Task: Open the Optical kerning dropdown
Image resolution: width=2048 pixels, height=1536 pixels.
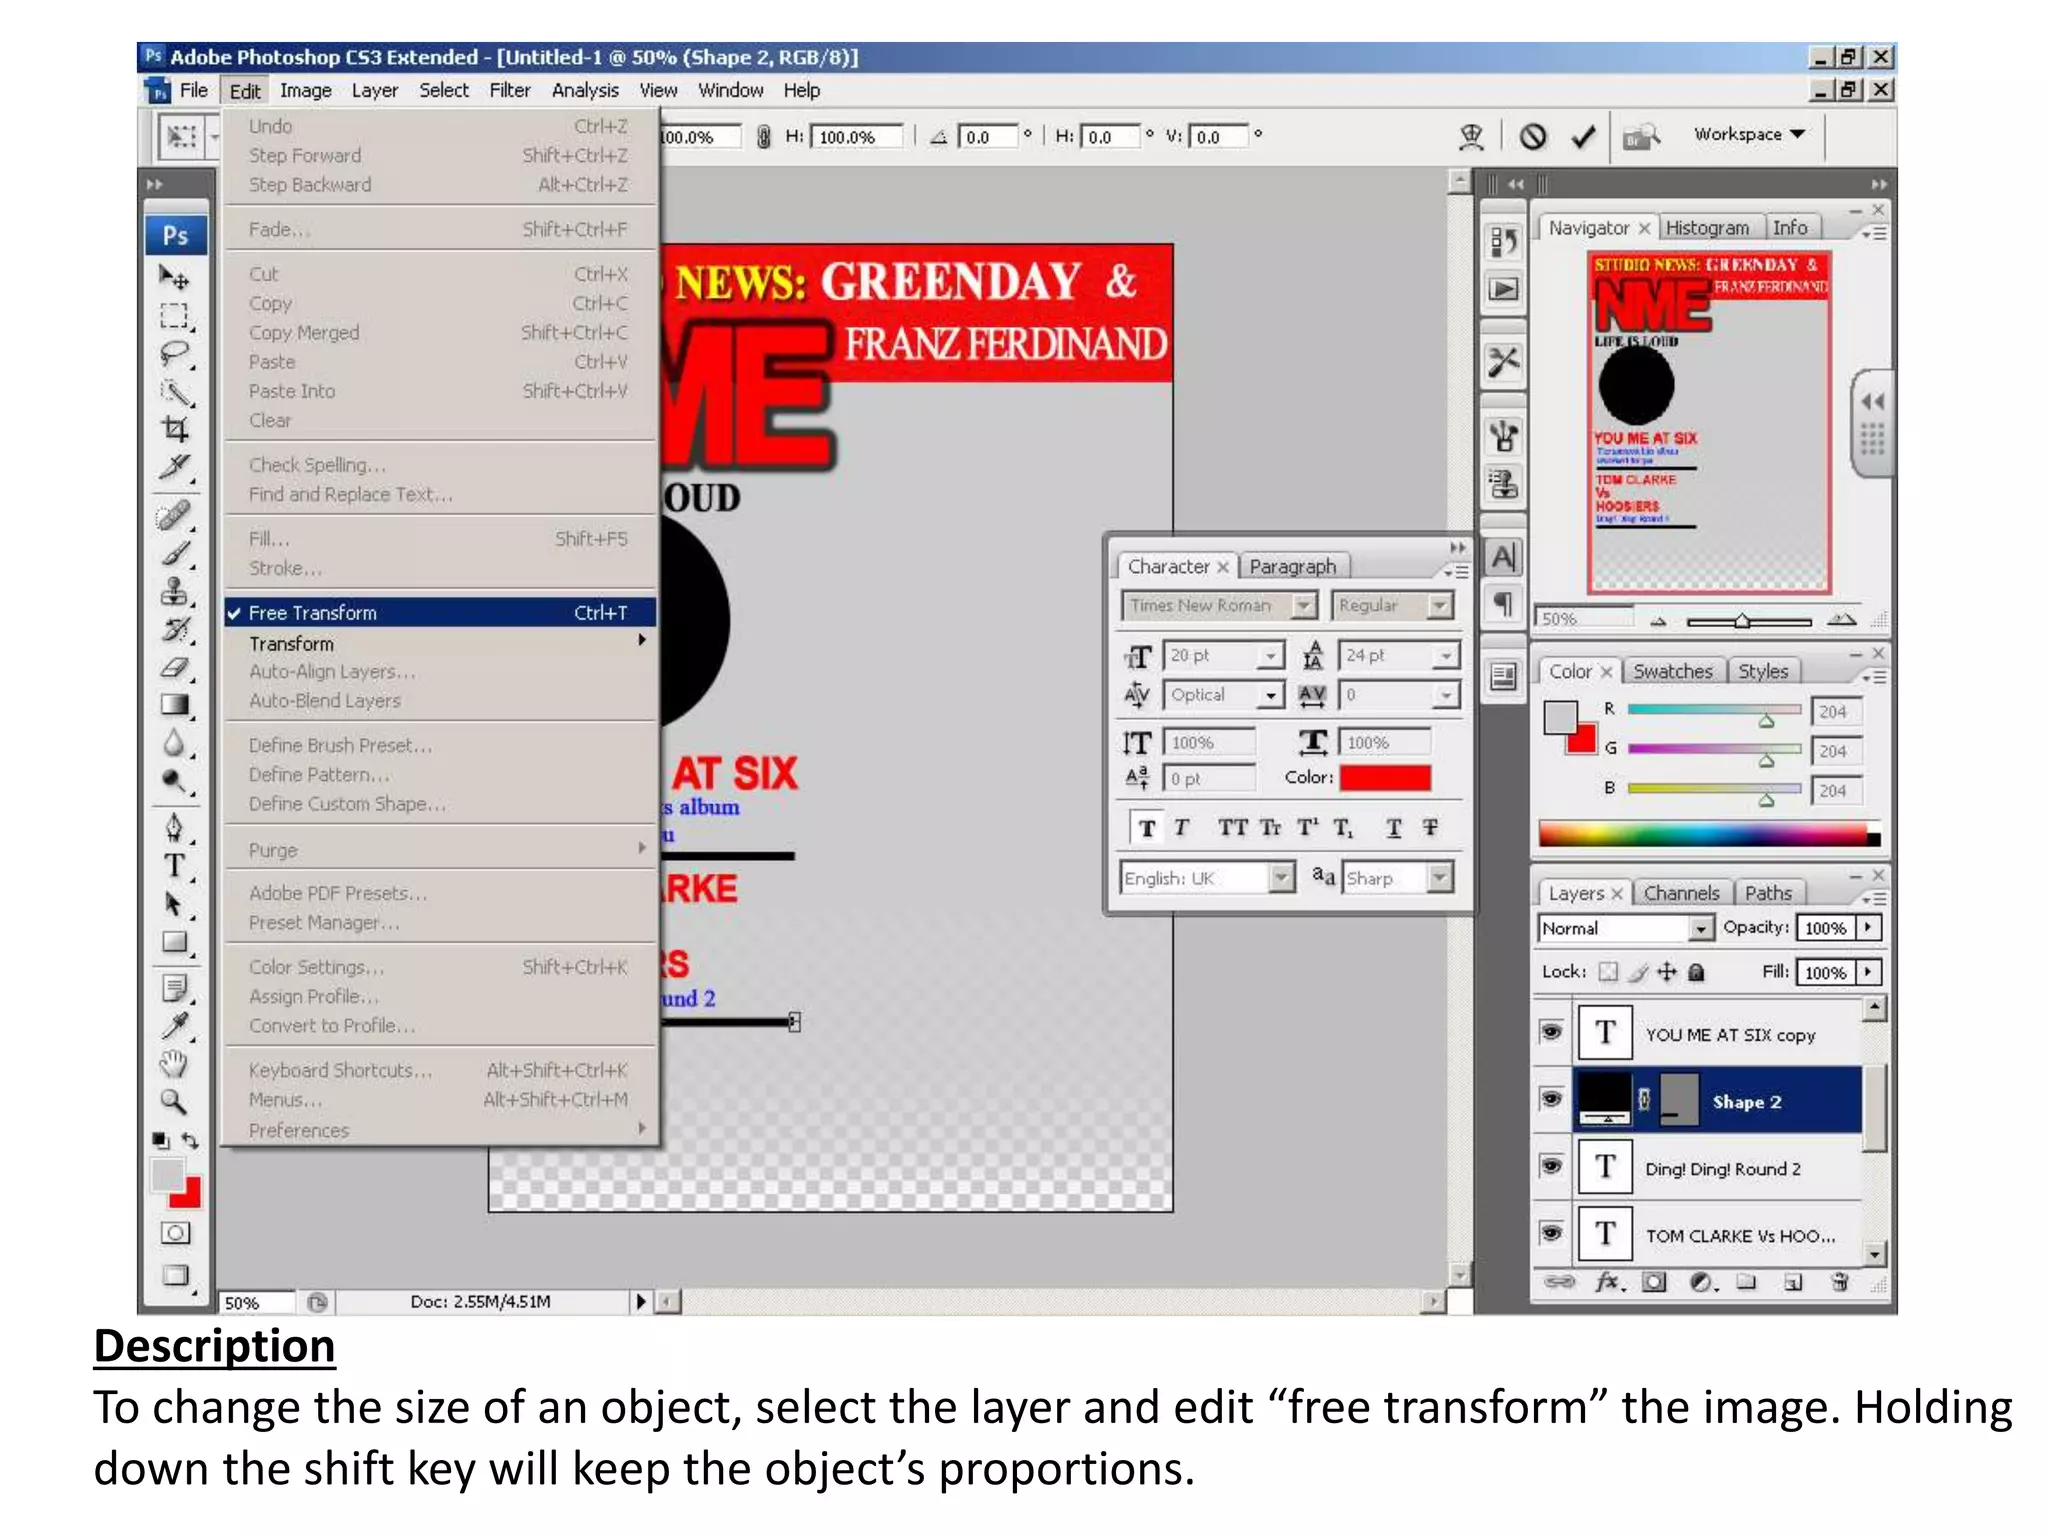Action: (1271, 695)
